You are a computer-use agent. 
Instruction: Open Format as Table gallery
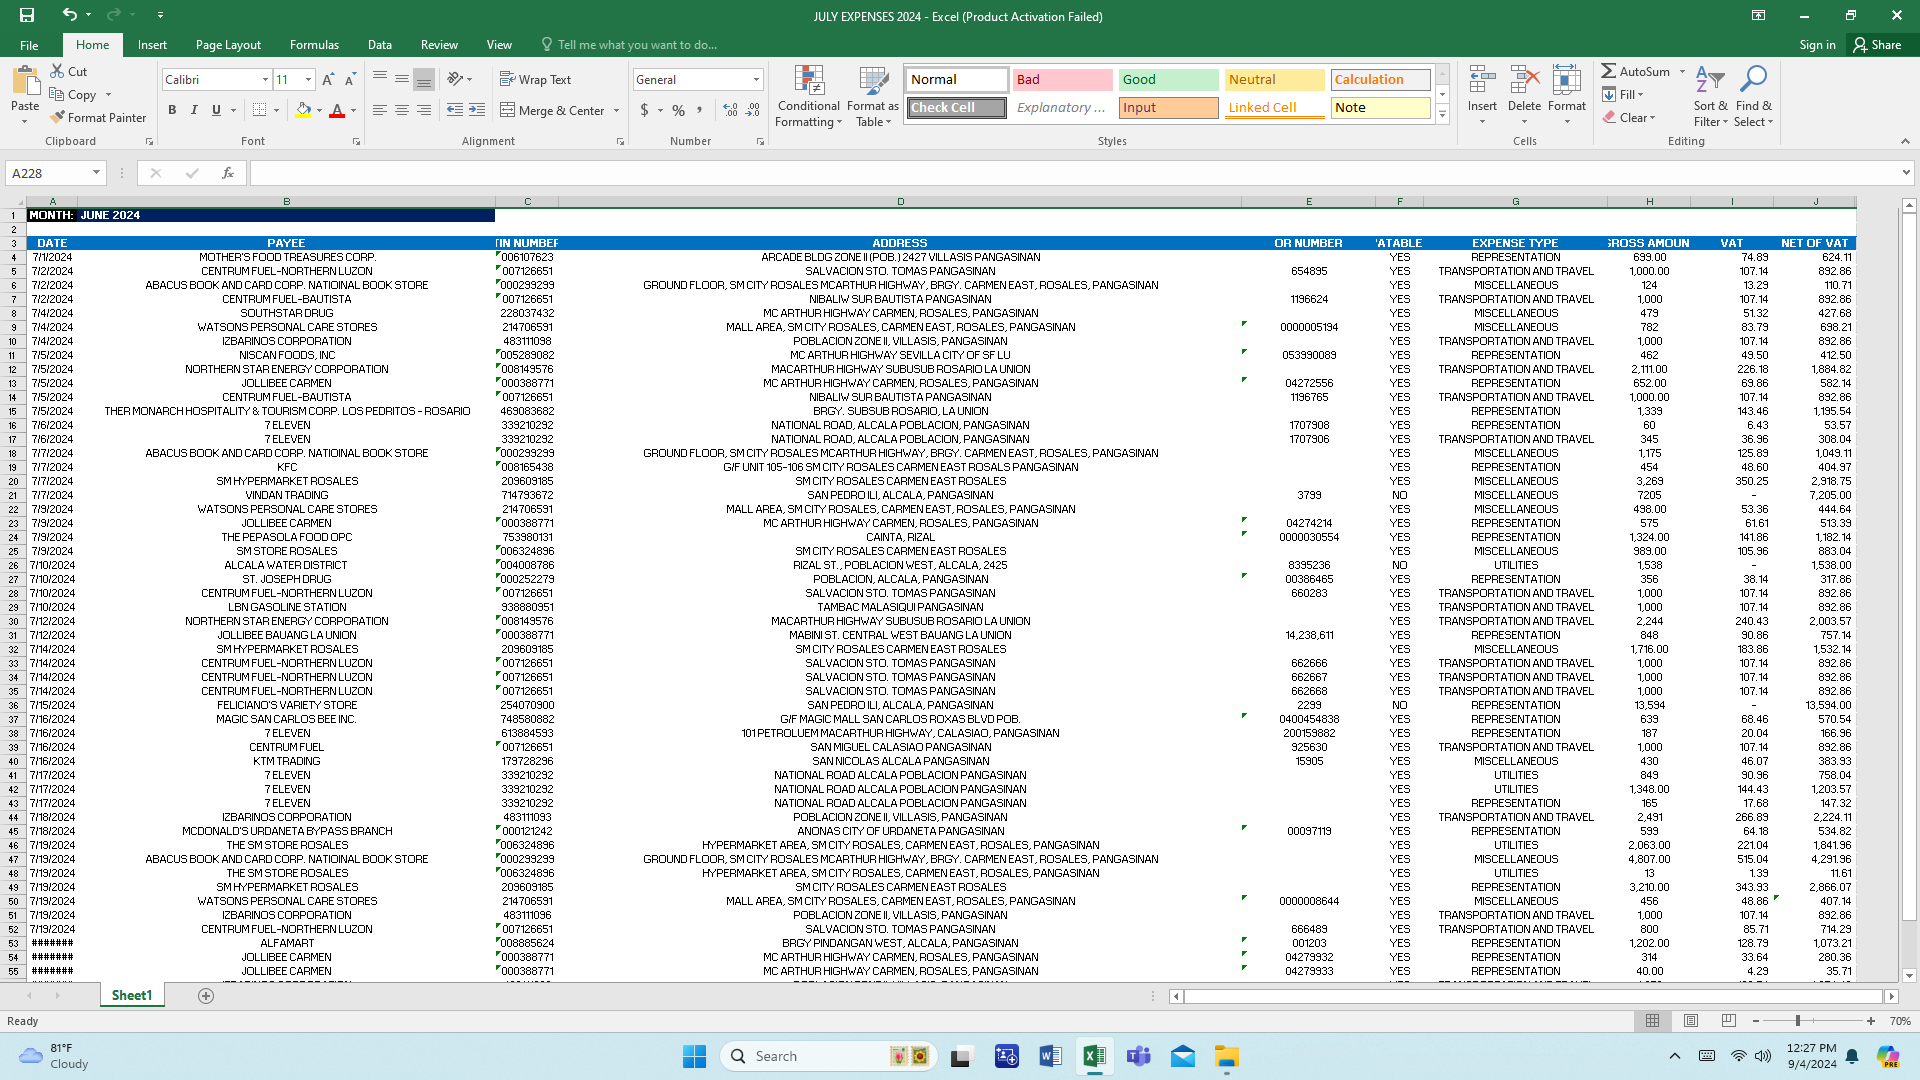coord(872,96)
